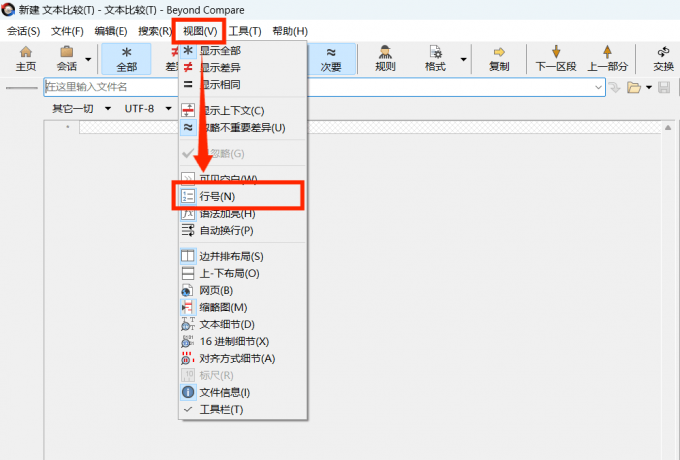The image size is (680, 460).
Task: Click the web page globe icon
Action: tap(188, 290)
